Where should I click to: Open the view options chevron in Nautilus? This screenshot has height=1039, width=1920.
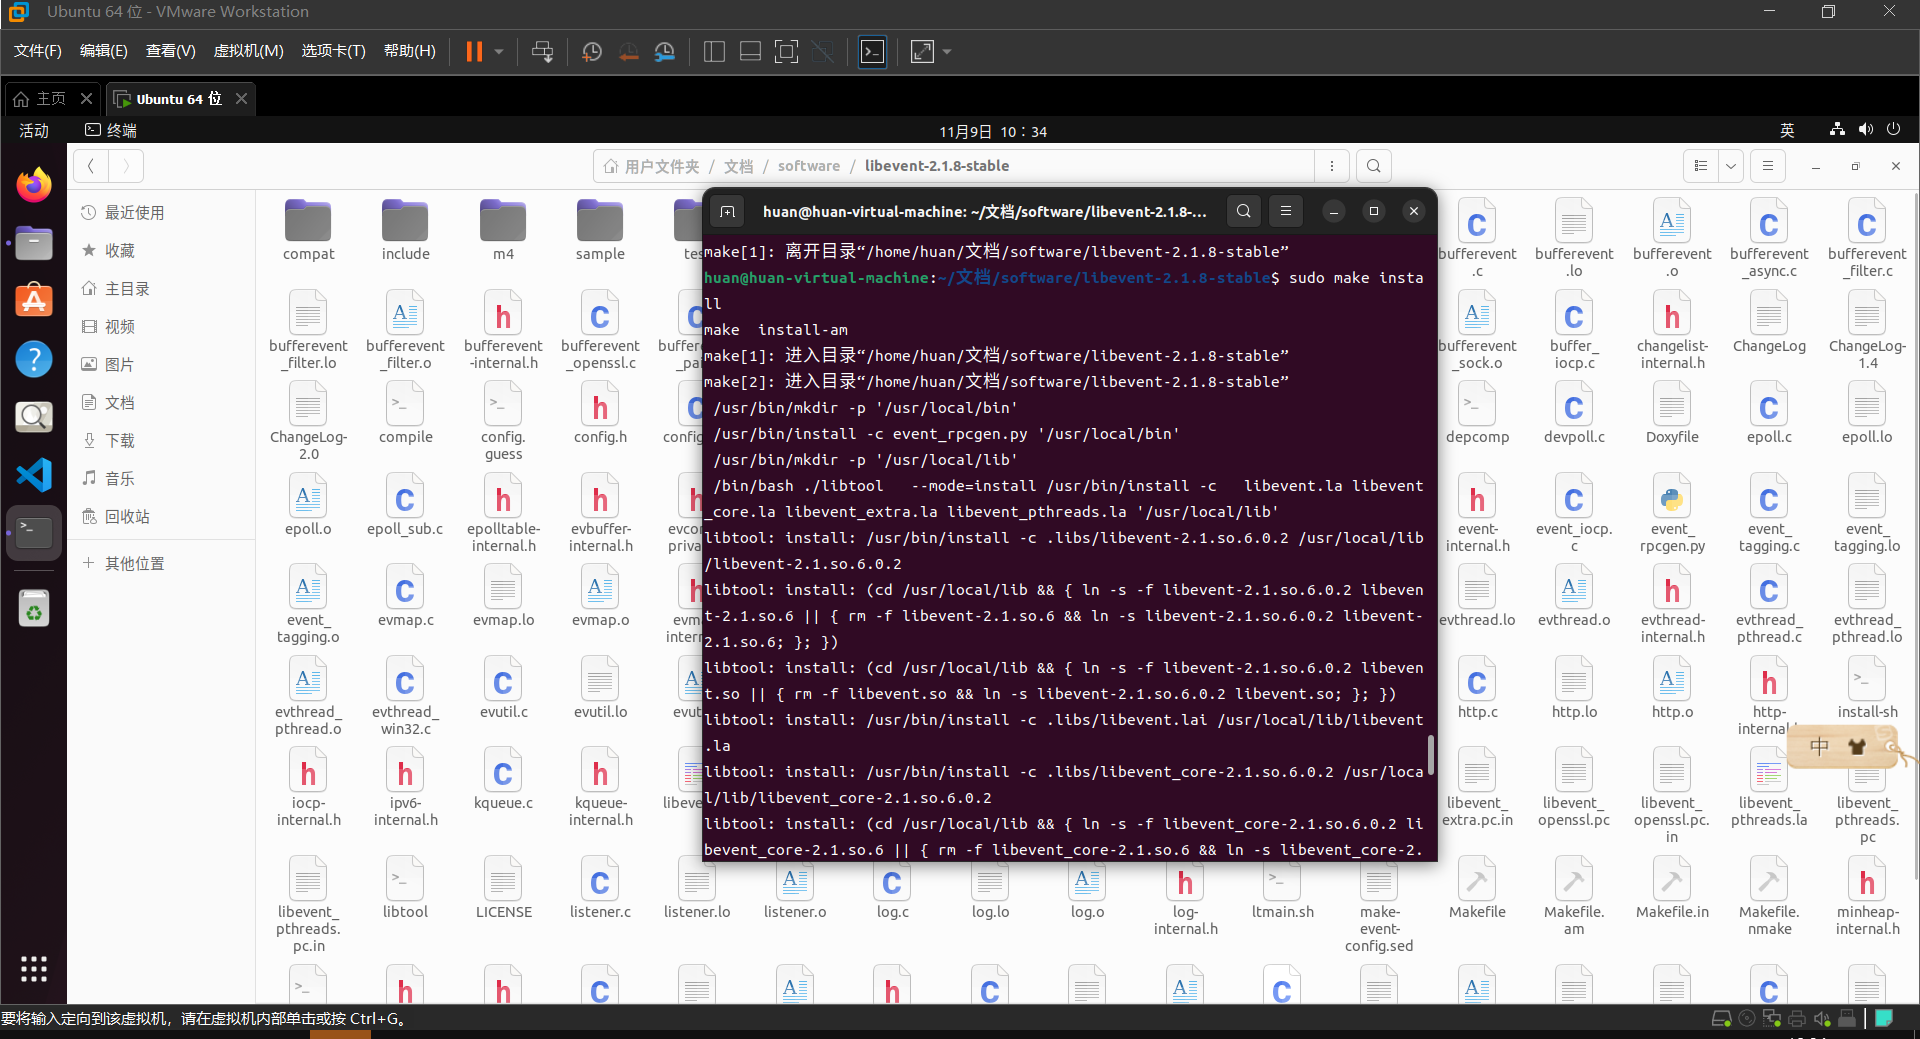coord(1733,165)
